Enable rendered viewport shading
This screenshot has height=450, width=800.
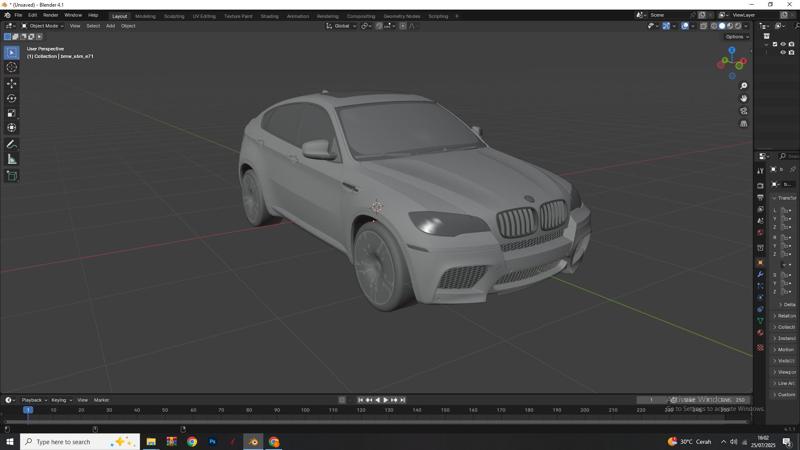(x=738, y=26)
